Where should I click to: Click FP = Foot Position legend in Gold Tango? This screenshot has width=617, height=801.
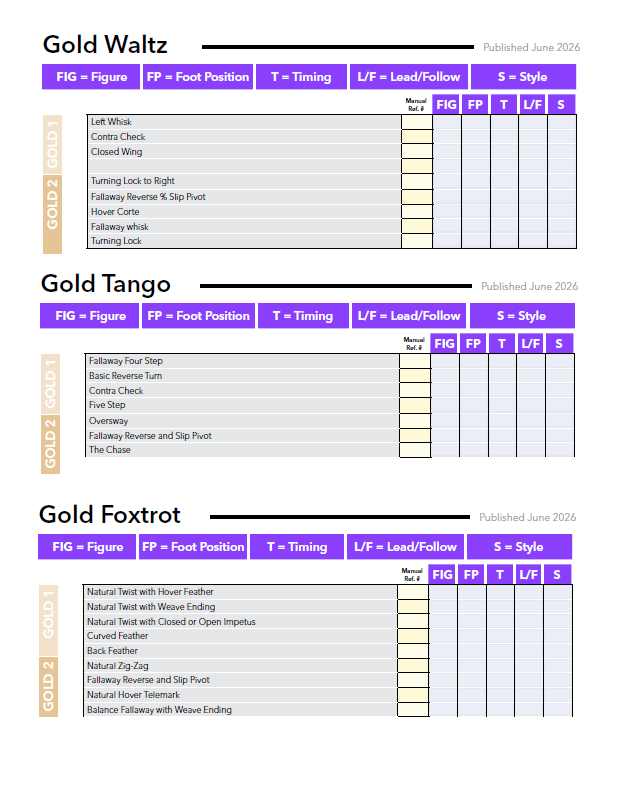point(198,316)
